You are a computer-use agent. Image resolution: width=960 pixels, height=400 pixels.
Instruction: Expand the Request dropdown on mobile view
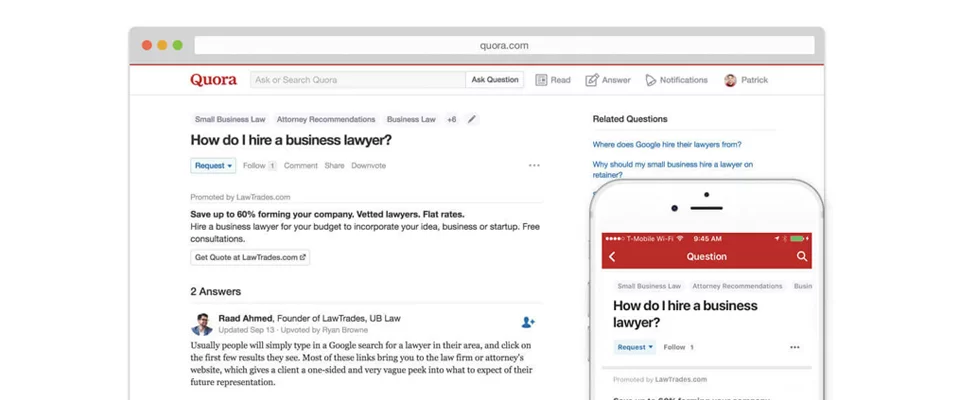[x=635, y=347]
